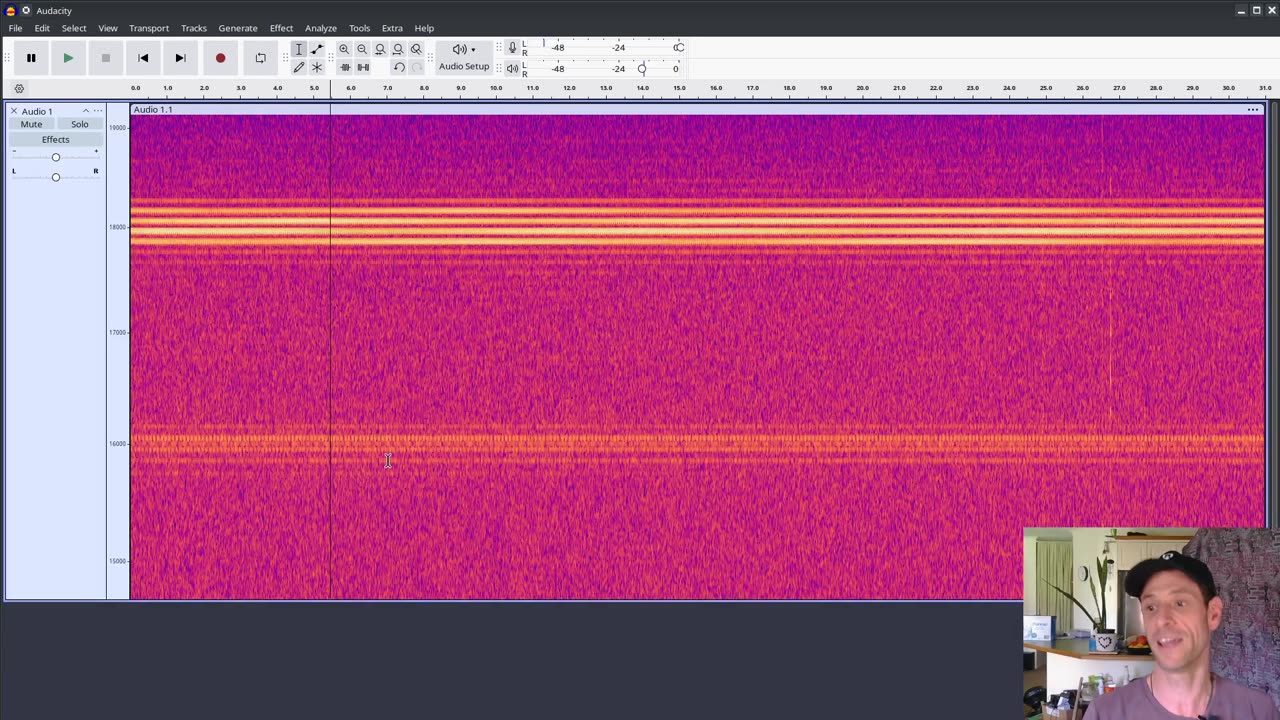The width and height of the screenshot is (1280, 720).
Task: Skip to end of the project
Action: (180, 58)
